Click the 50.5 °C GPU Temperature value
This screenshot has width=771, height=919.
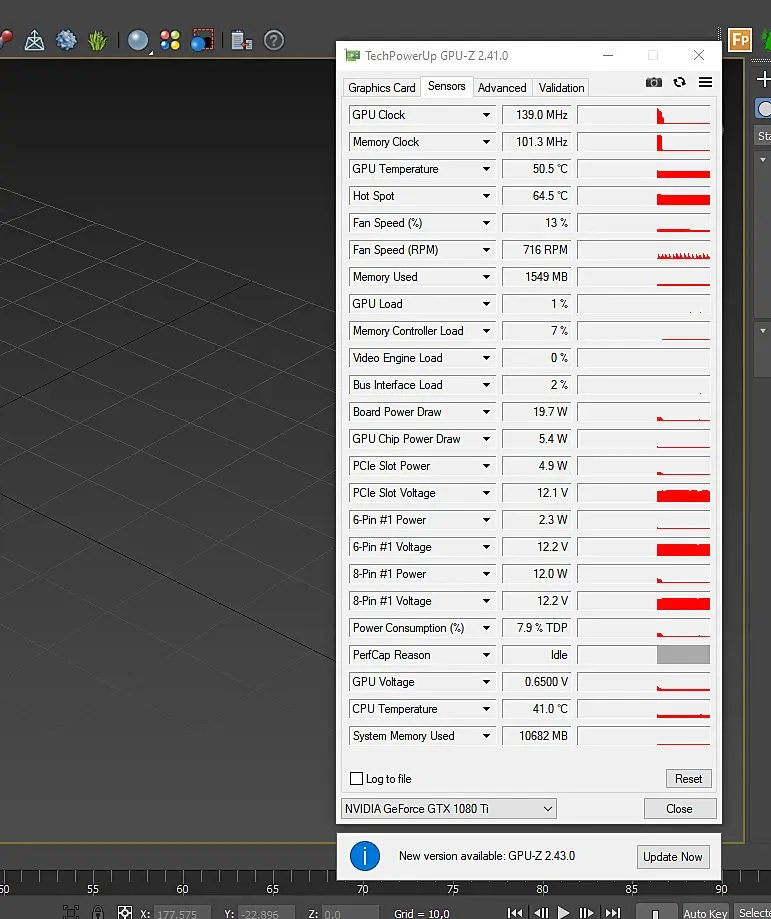click(536, 169)
